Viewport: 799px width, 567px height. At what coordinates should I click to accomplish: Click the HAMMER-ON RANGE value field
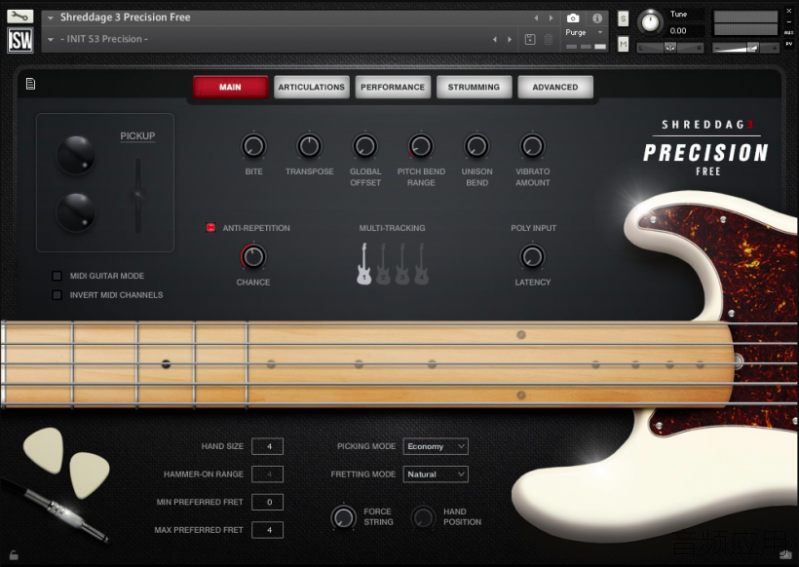coord(268,474)
